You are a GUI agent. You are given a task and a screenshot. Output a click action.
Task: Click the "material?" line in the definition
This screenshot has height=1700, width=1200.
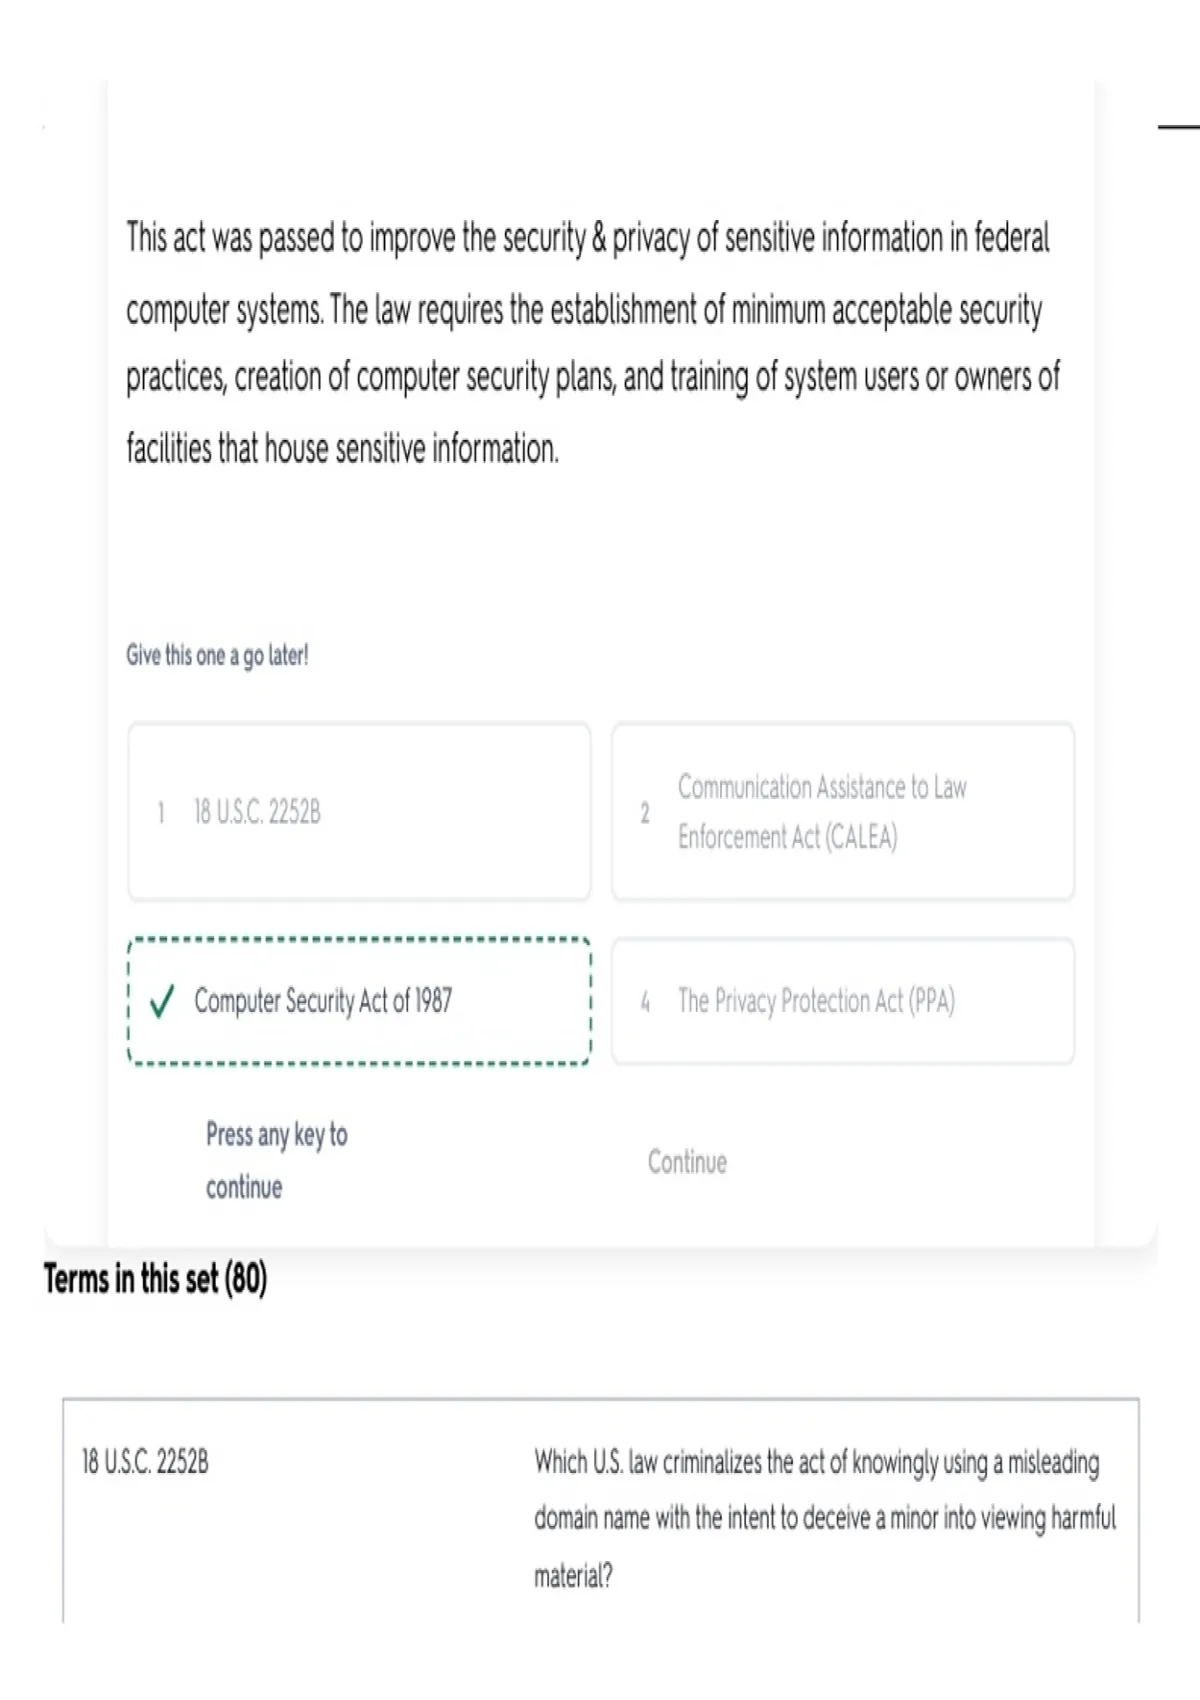coord(573,1576)
